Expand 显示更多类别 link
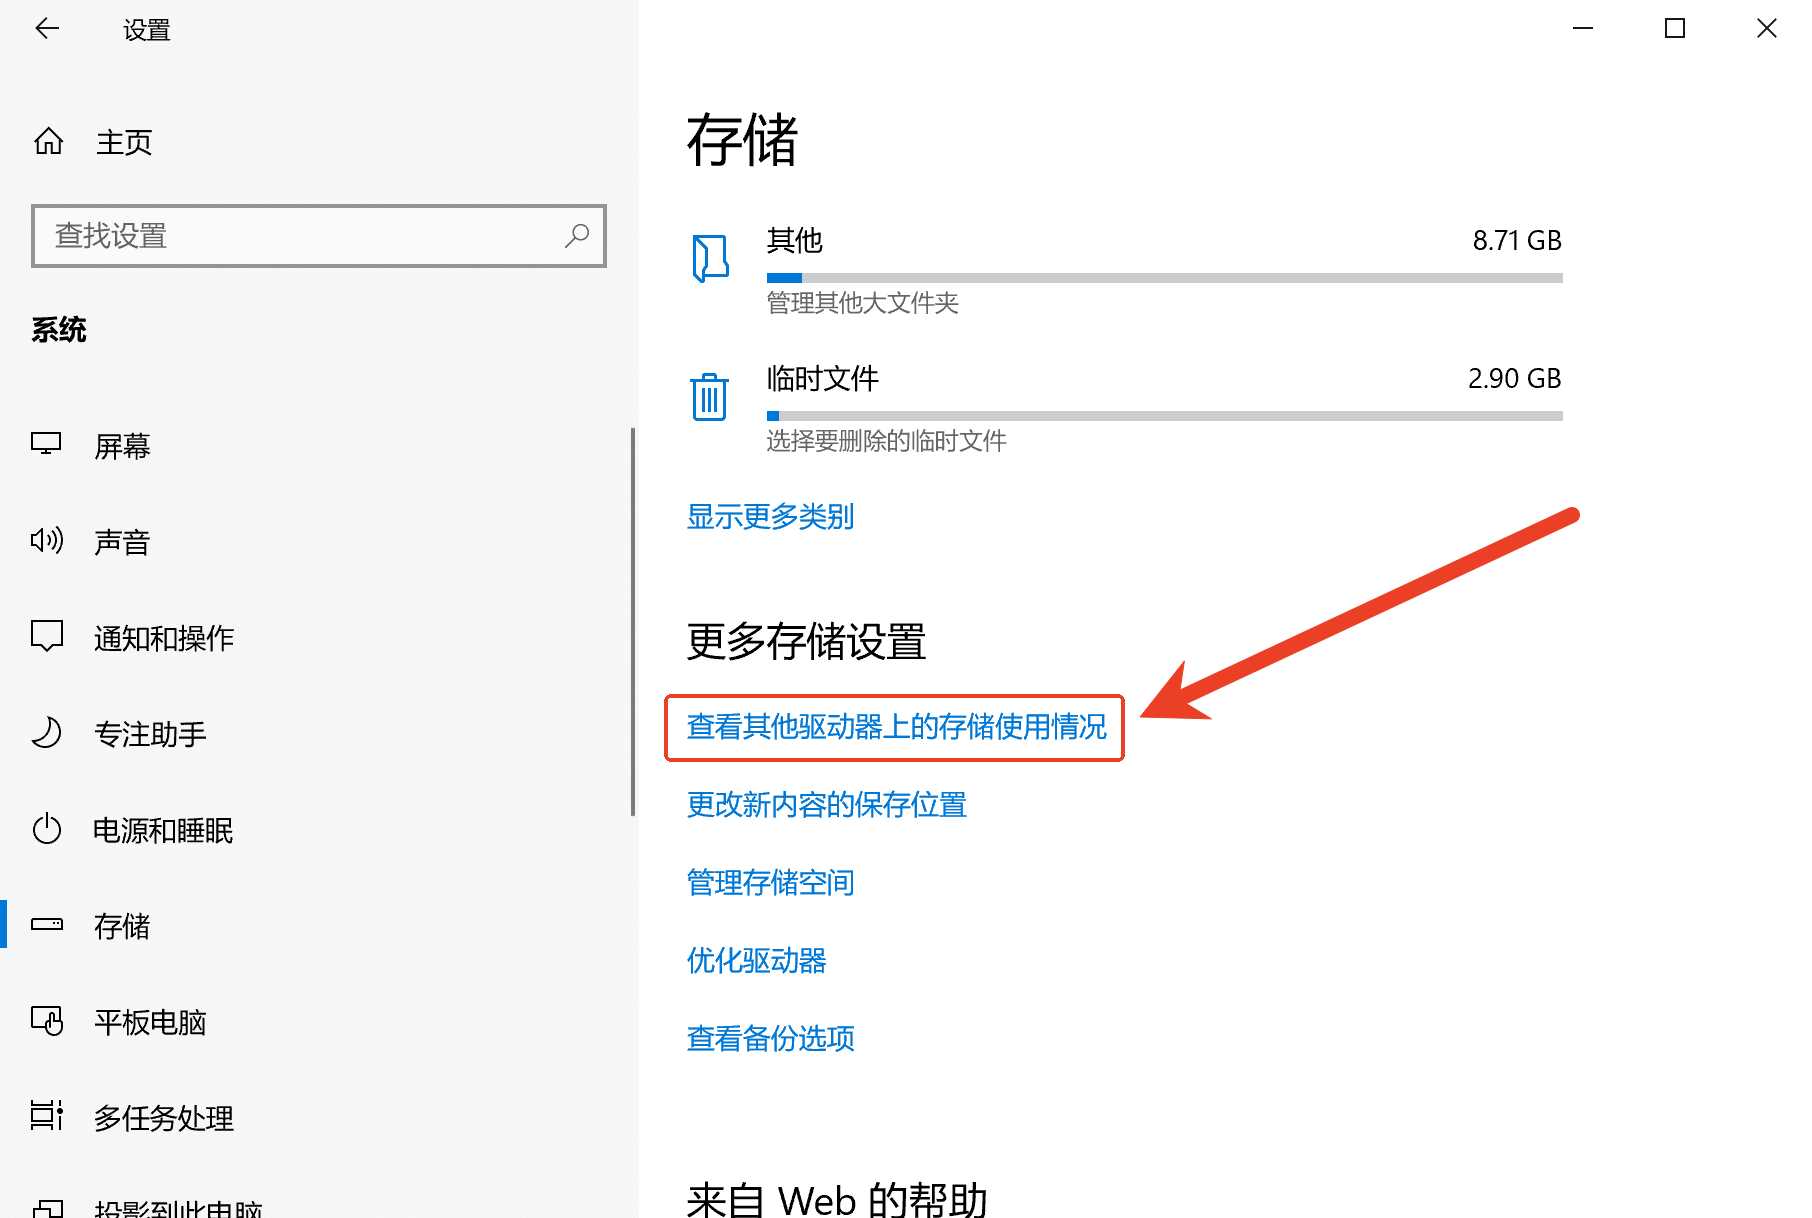Screen dimensions: 1812x1218 [769, 516]
